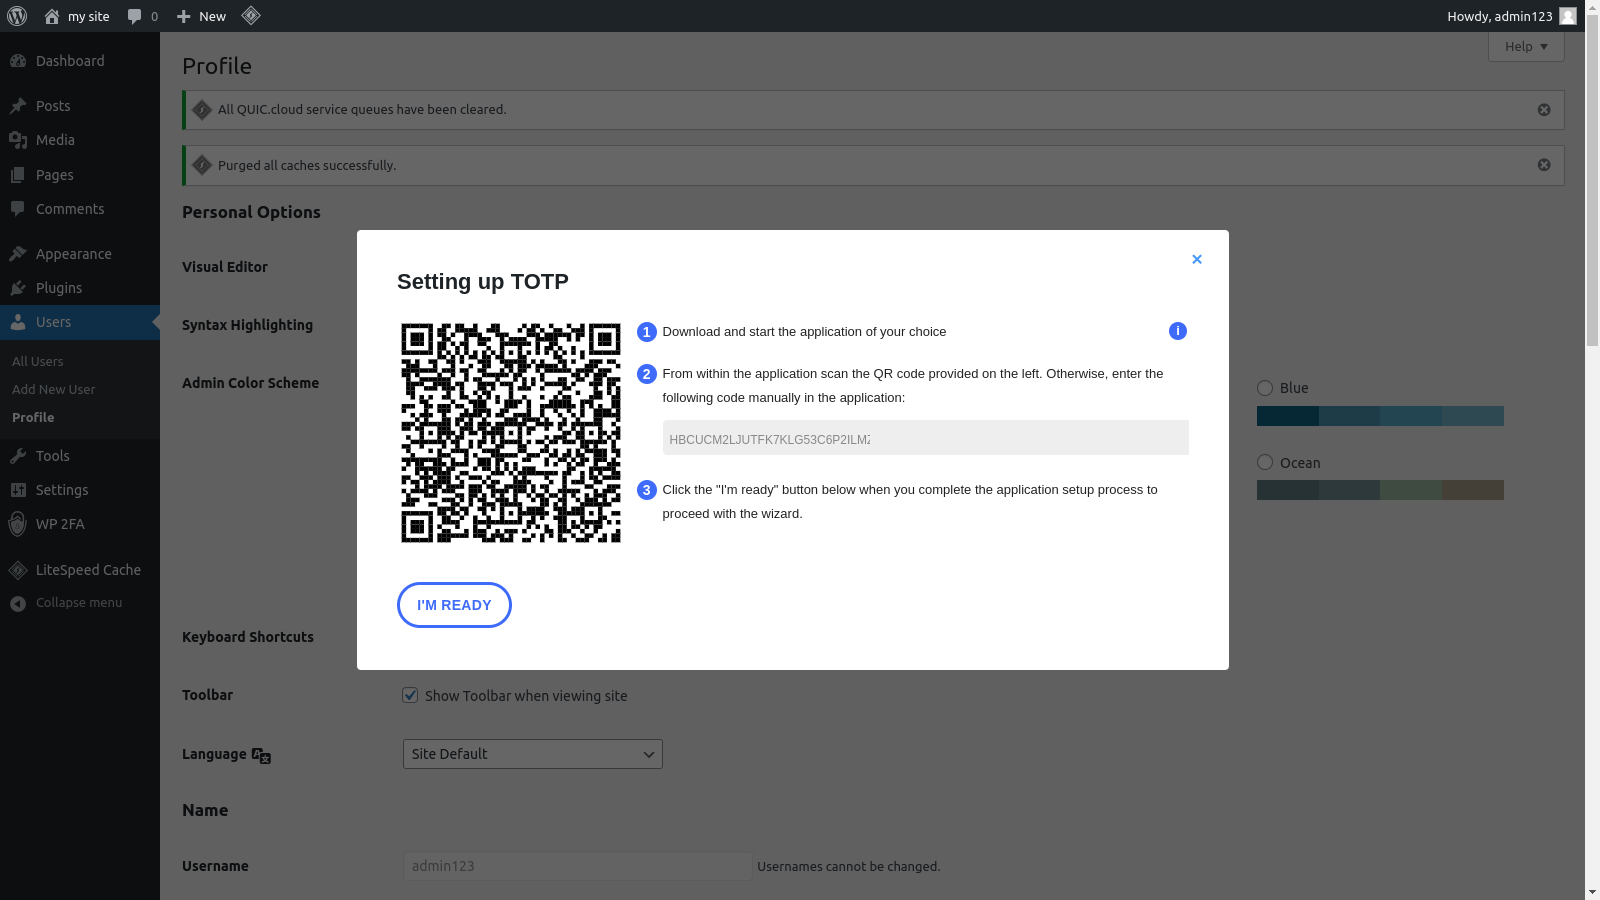Click the WordPress logo in the top bar
1600x900 pixels.
(x=17, y=16)
